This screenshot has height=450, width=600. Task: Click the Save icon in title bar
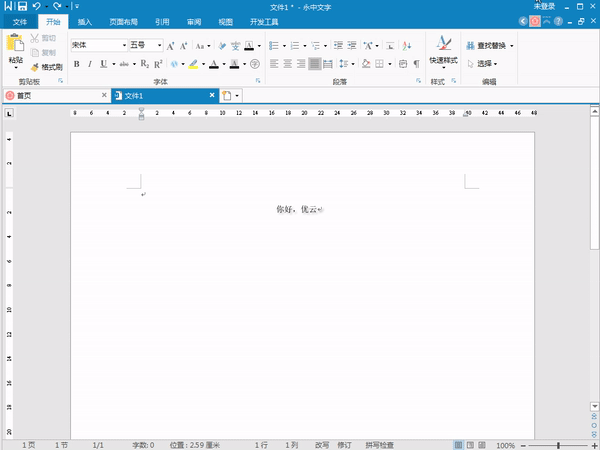coord(22,6)
